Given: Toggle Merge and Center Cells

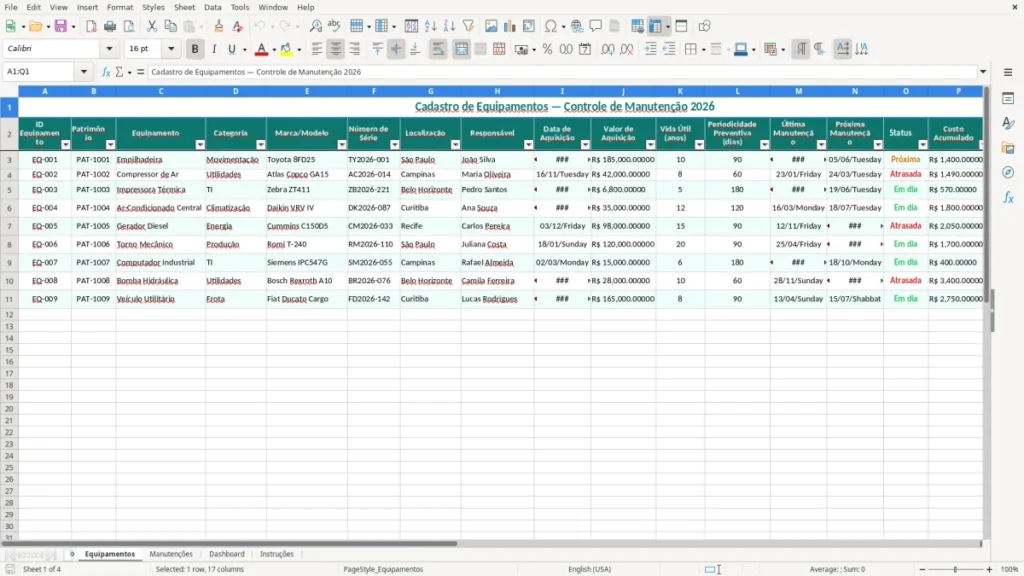Looking at the screenshot, I should (461, 49).
